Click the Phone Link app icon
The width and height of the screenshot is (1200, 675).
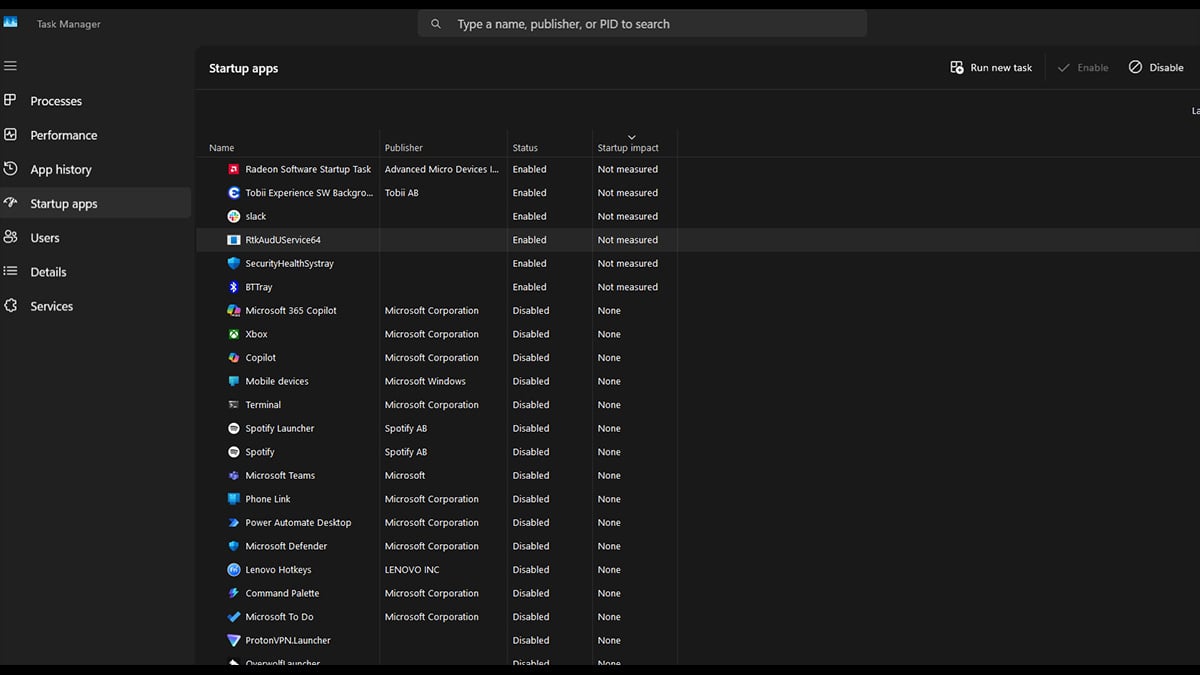[234, 498]
